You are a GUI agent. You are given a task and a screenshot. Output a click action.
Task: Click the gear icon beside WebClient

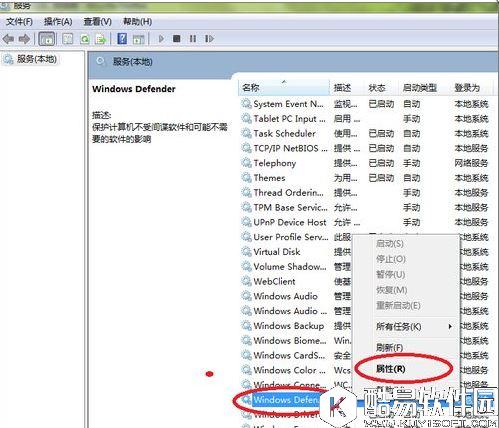coord(246,281)
